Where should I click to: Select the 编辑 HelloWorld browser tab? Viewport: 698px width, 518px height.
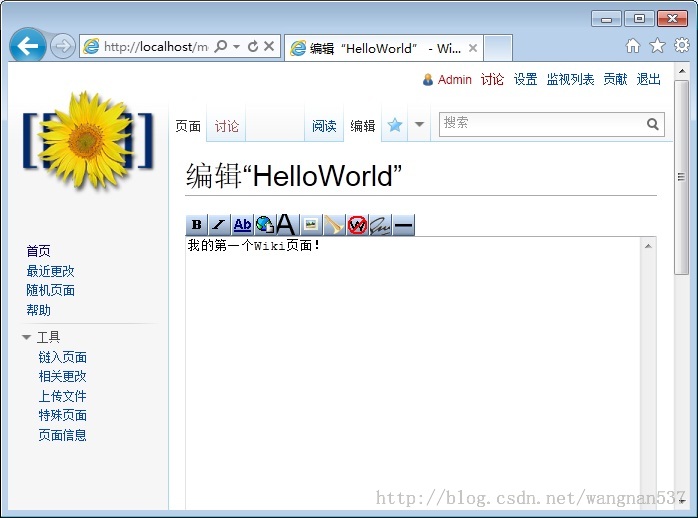[x=383, y=48]
